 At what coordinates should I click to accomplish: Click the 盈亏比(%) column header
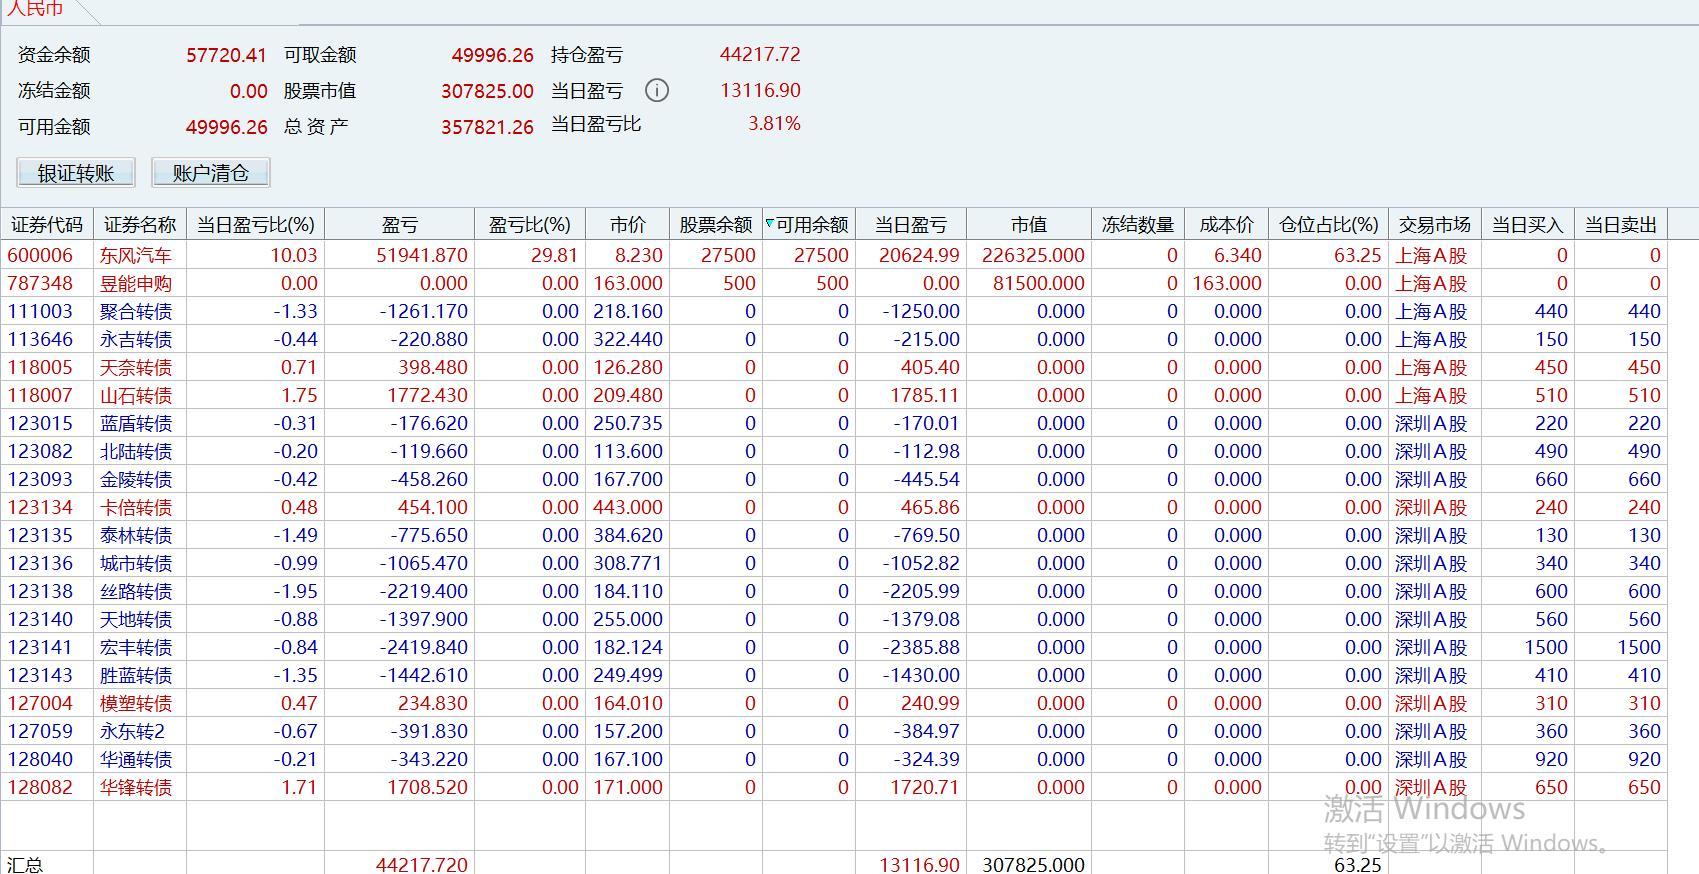530,225
